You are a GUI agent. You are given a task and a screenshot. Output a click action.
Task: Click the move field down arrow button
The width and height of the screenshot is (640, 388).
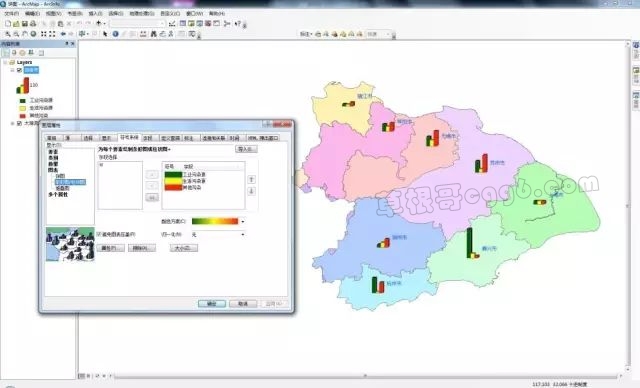pyautogui.click(x=251, y=191)
